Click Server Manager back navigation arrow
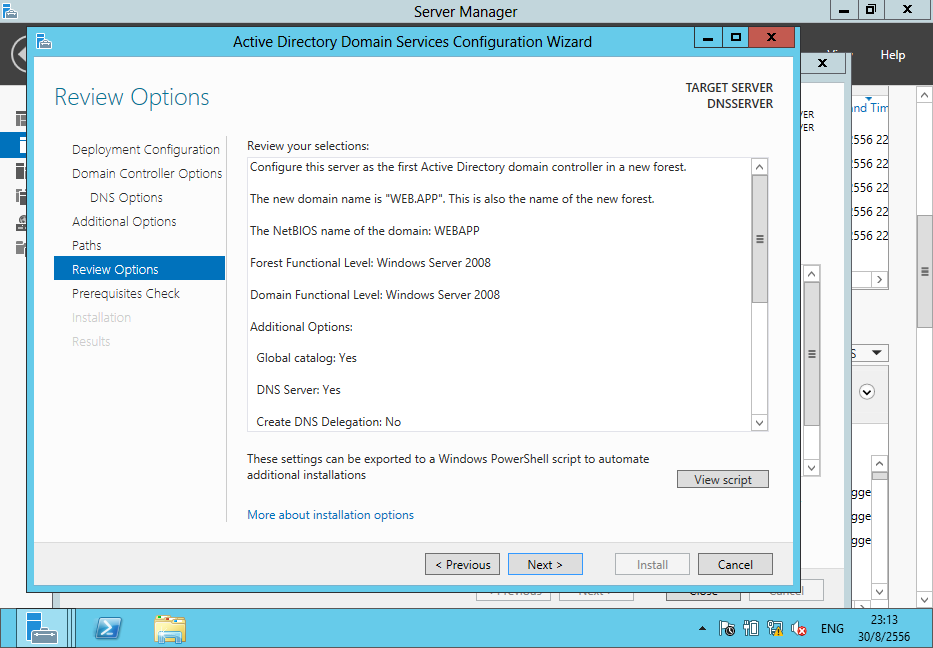 coord(20,54)
